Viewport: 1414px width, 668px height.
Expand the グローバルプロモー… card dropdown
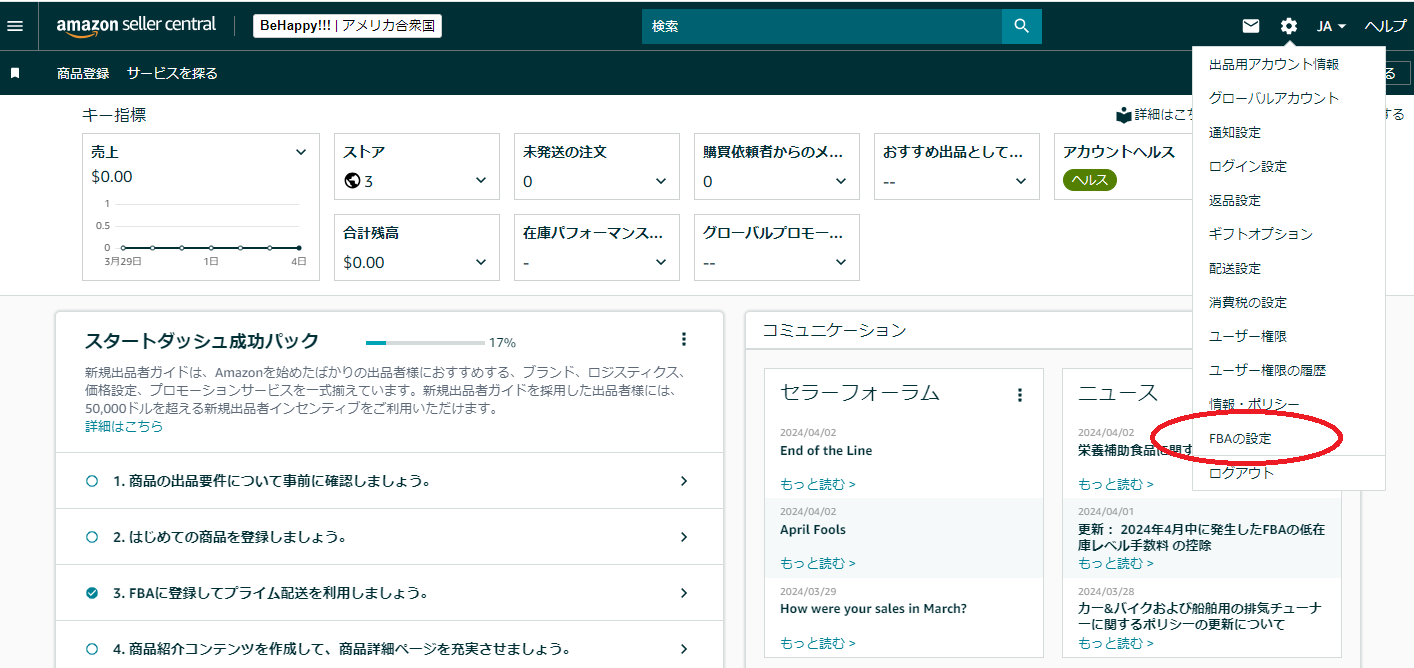pyautogui.click(x=841, y=262)
